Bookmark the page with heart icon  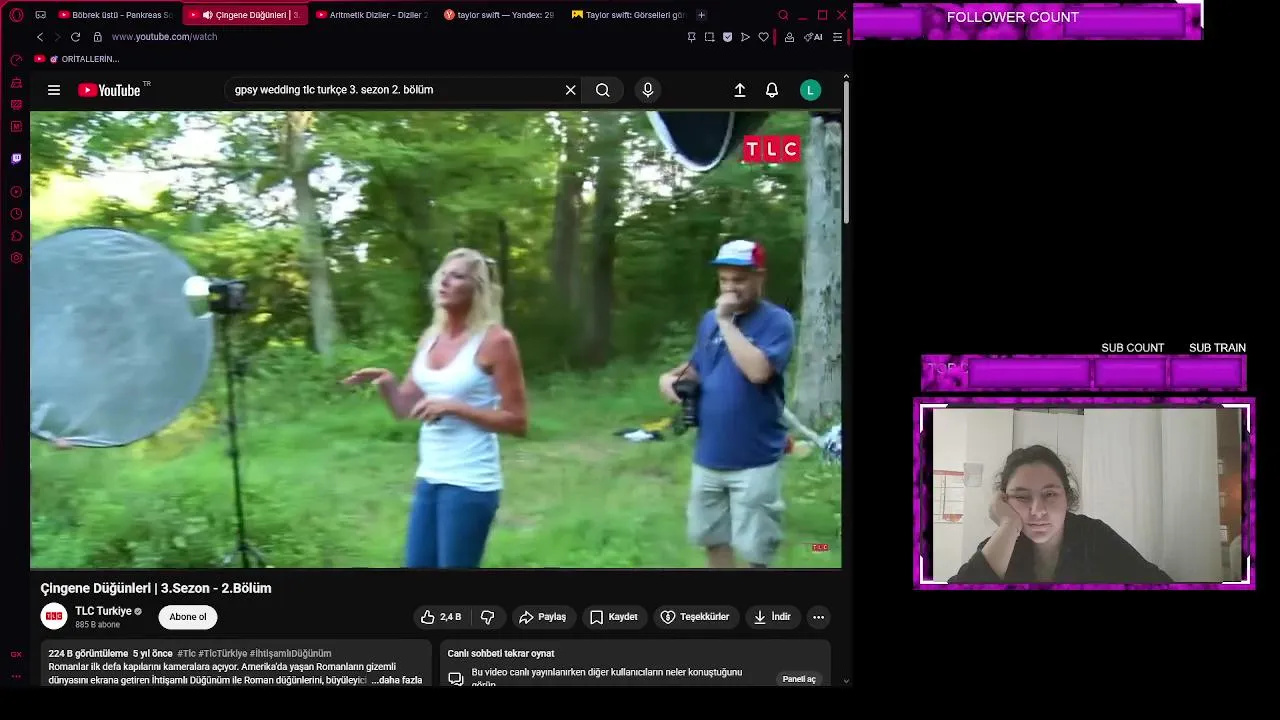(764, 37)
